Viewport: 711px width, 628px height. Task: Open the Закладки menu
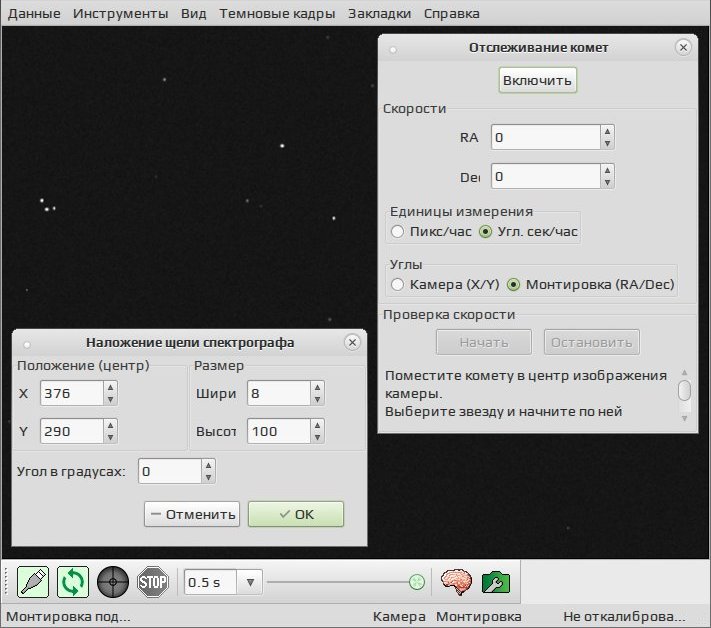[x=380, y=14]
